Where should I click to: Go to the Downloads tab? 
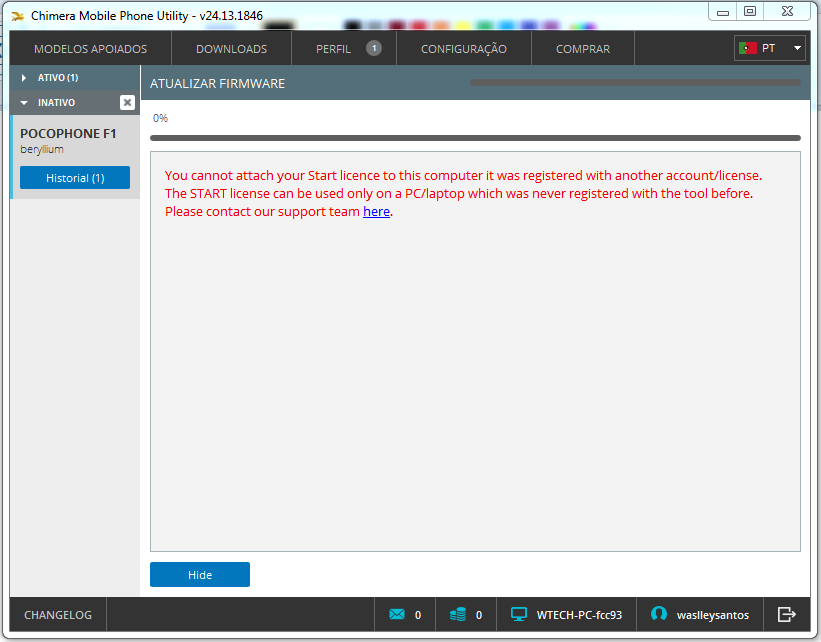(231, 49)
